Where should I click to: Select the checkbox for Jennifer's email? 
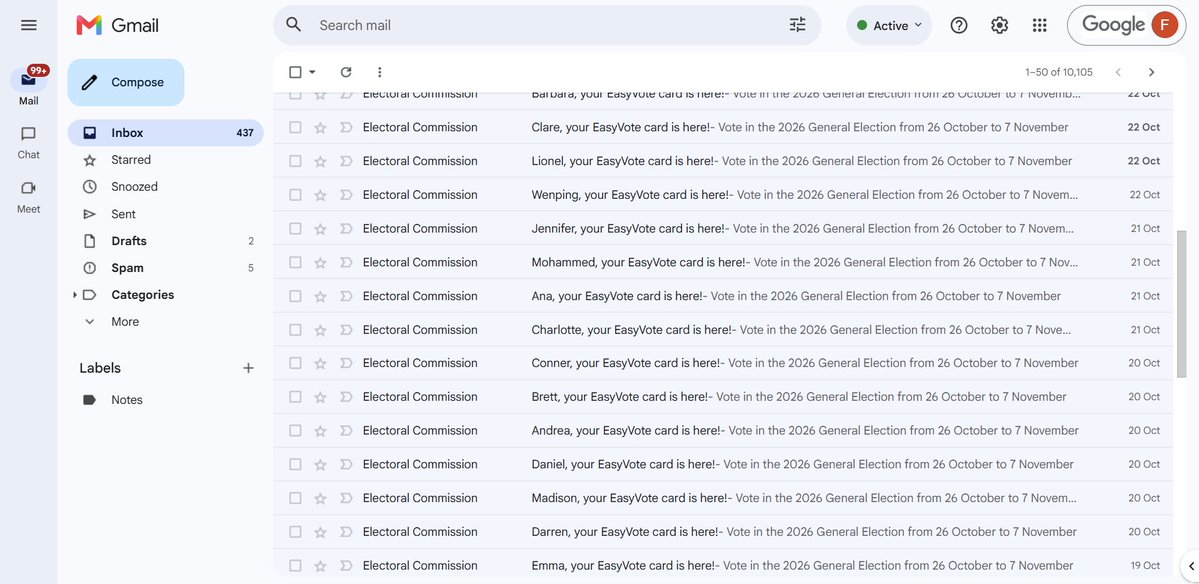(295, 229)
